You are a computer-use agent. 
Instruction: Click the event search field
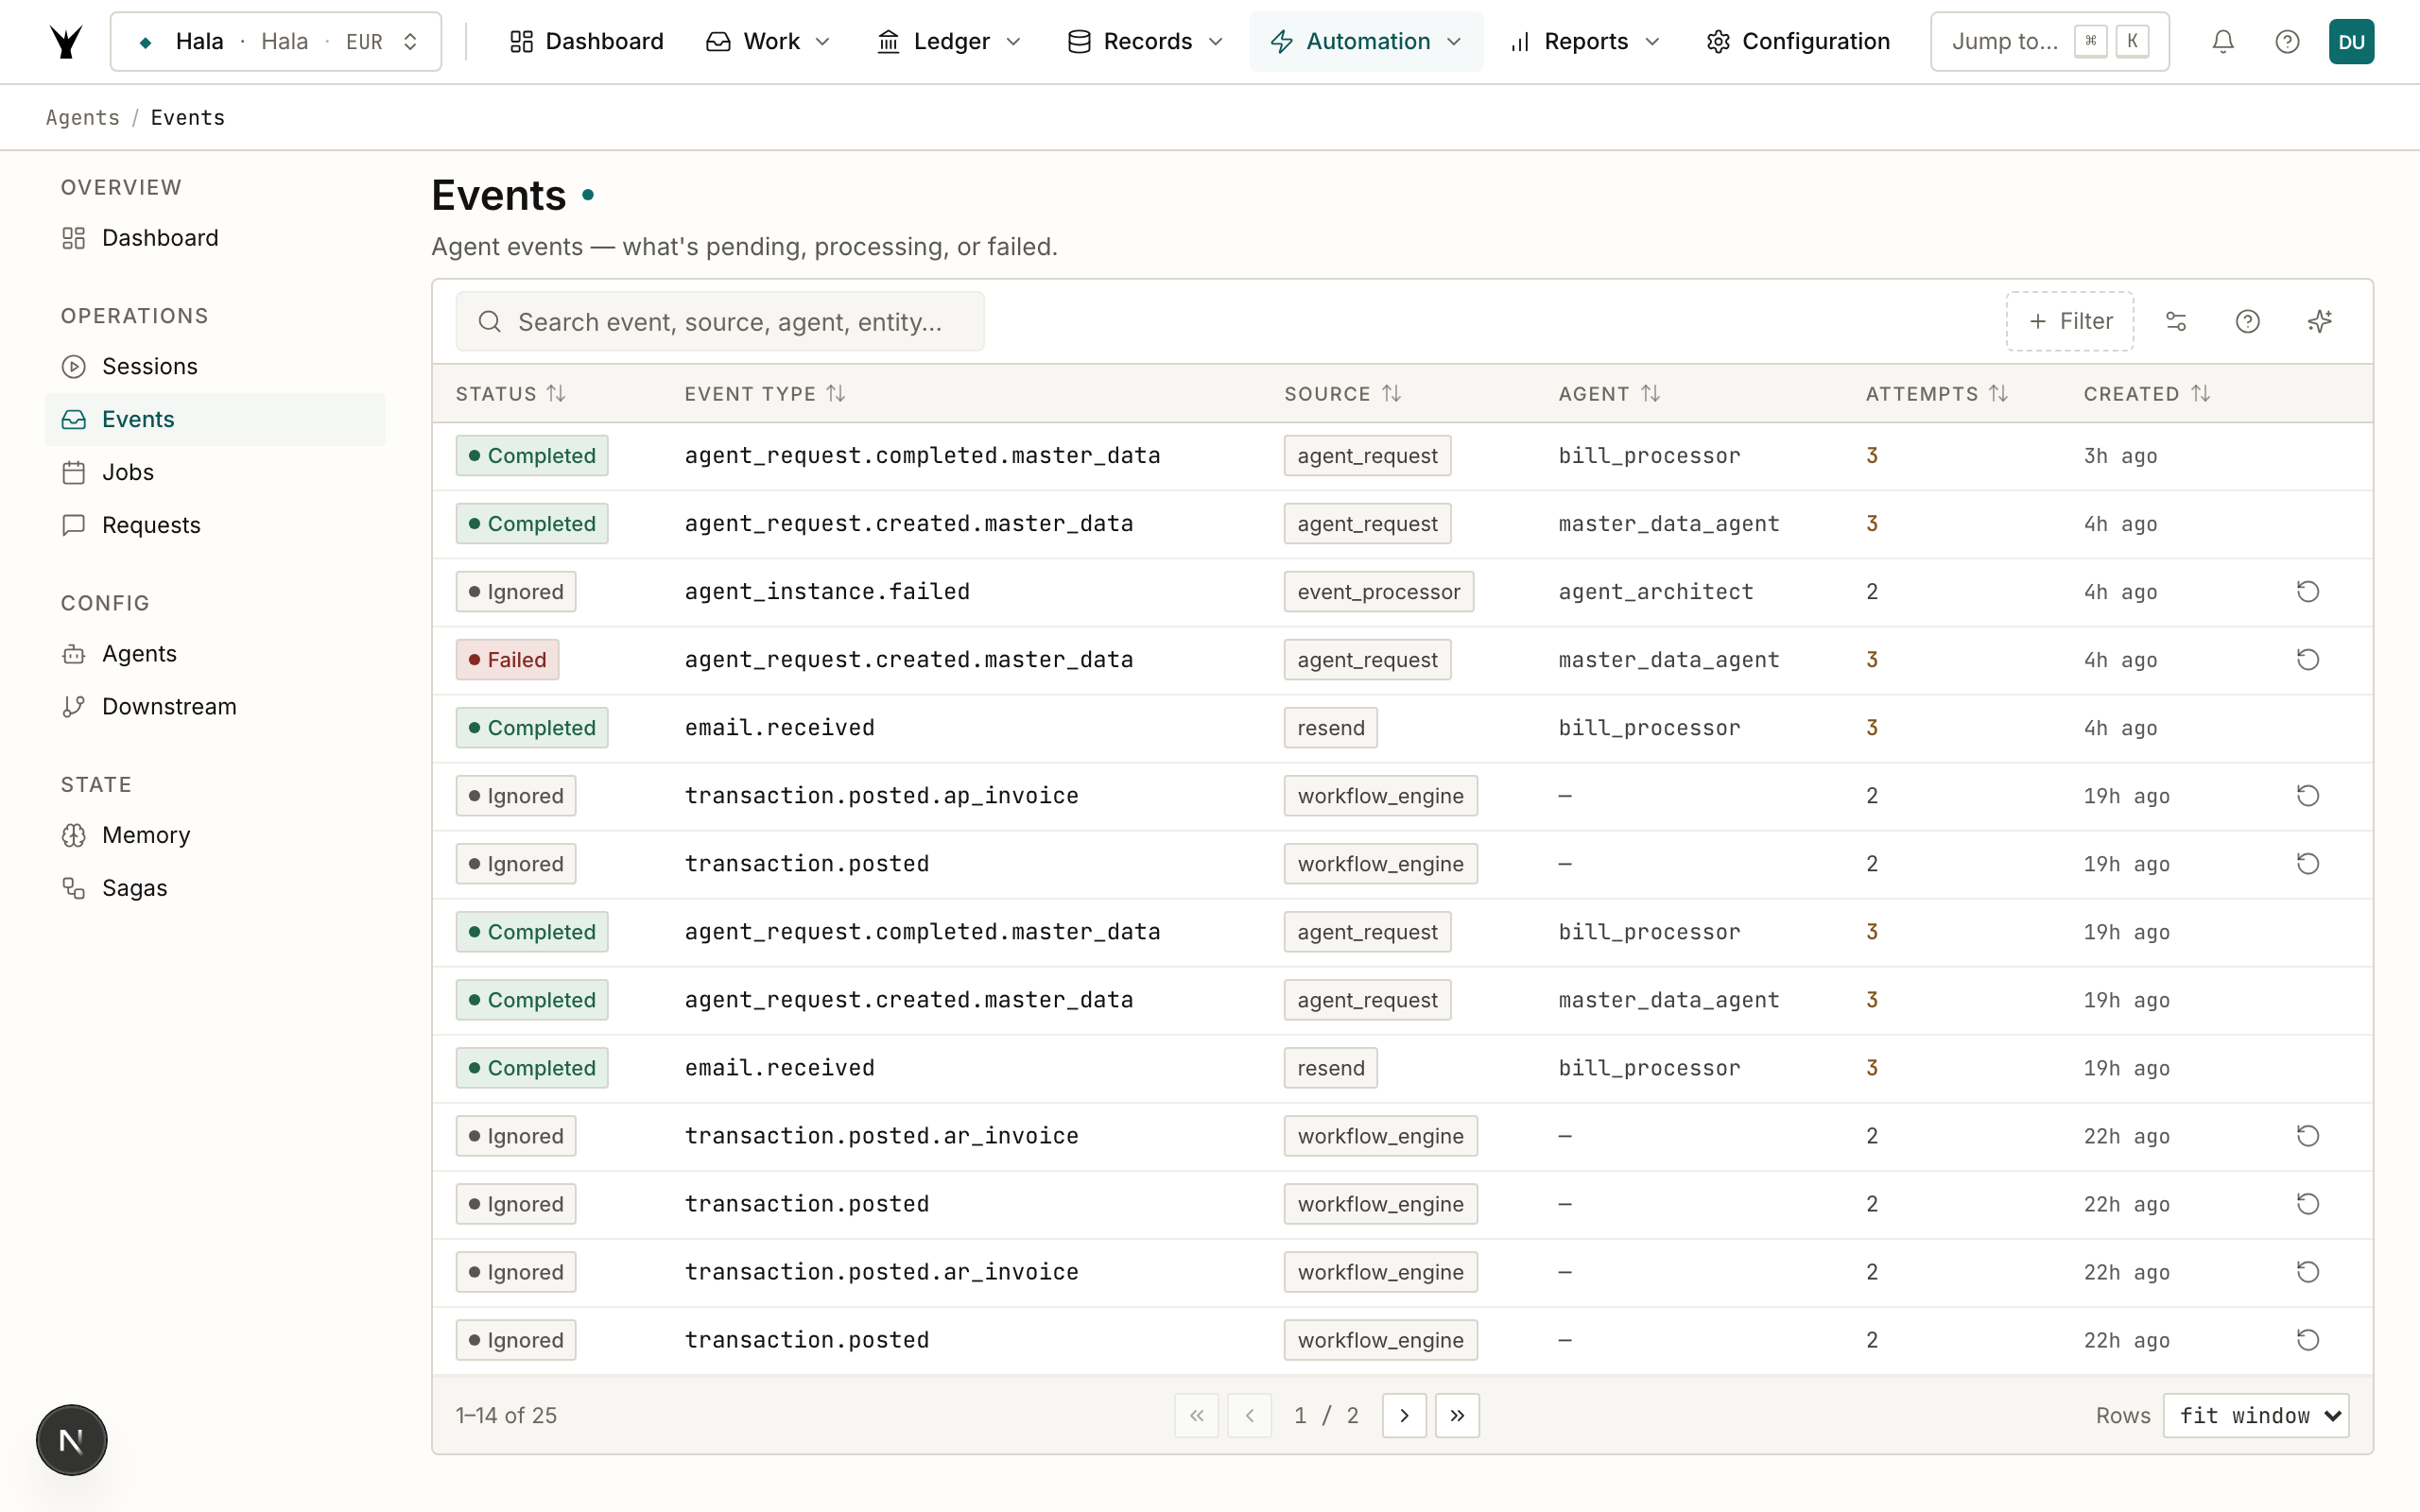coord(720,321)
